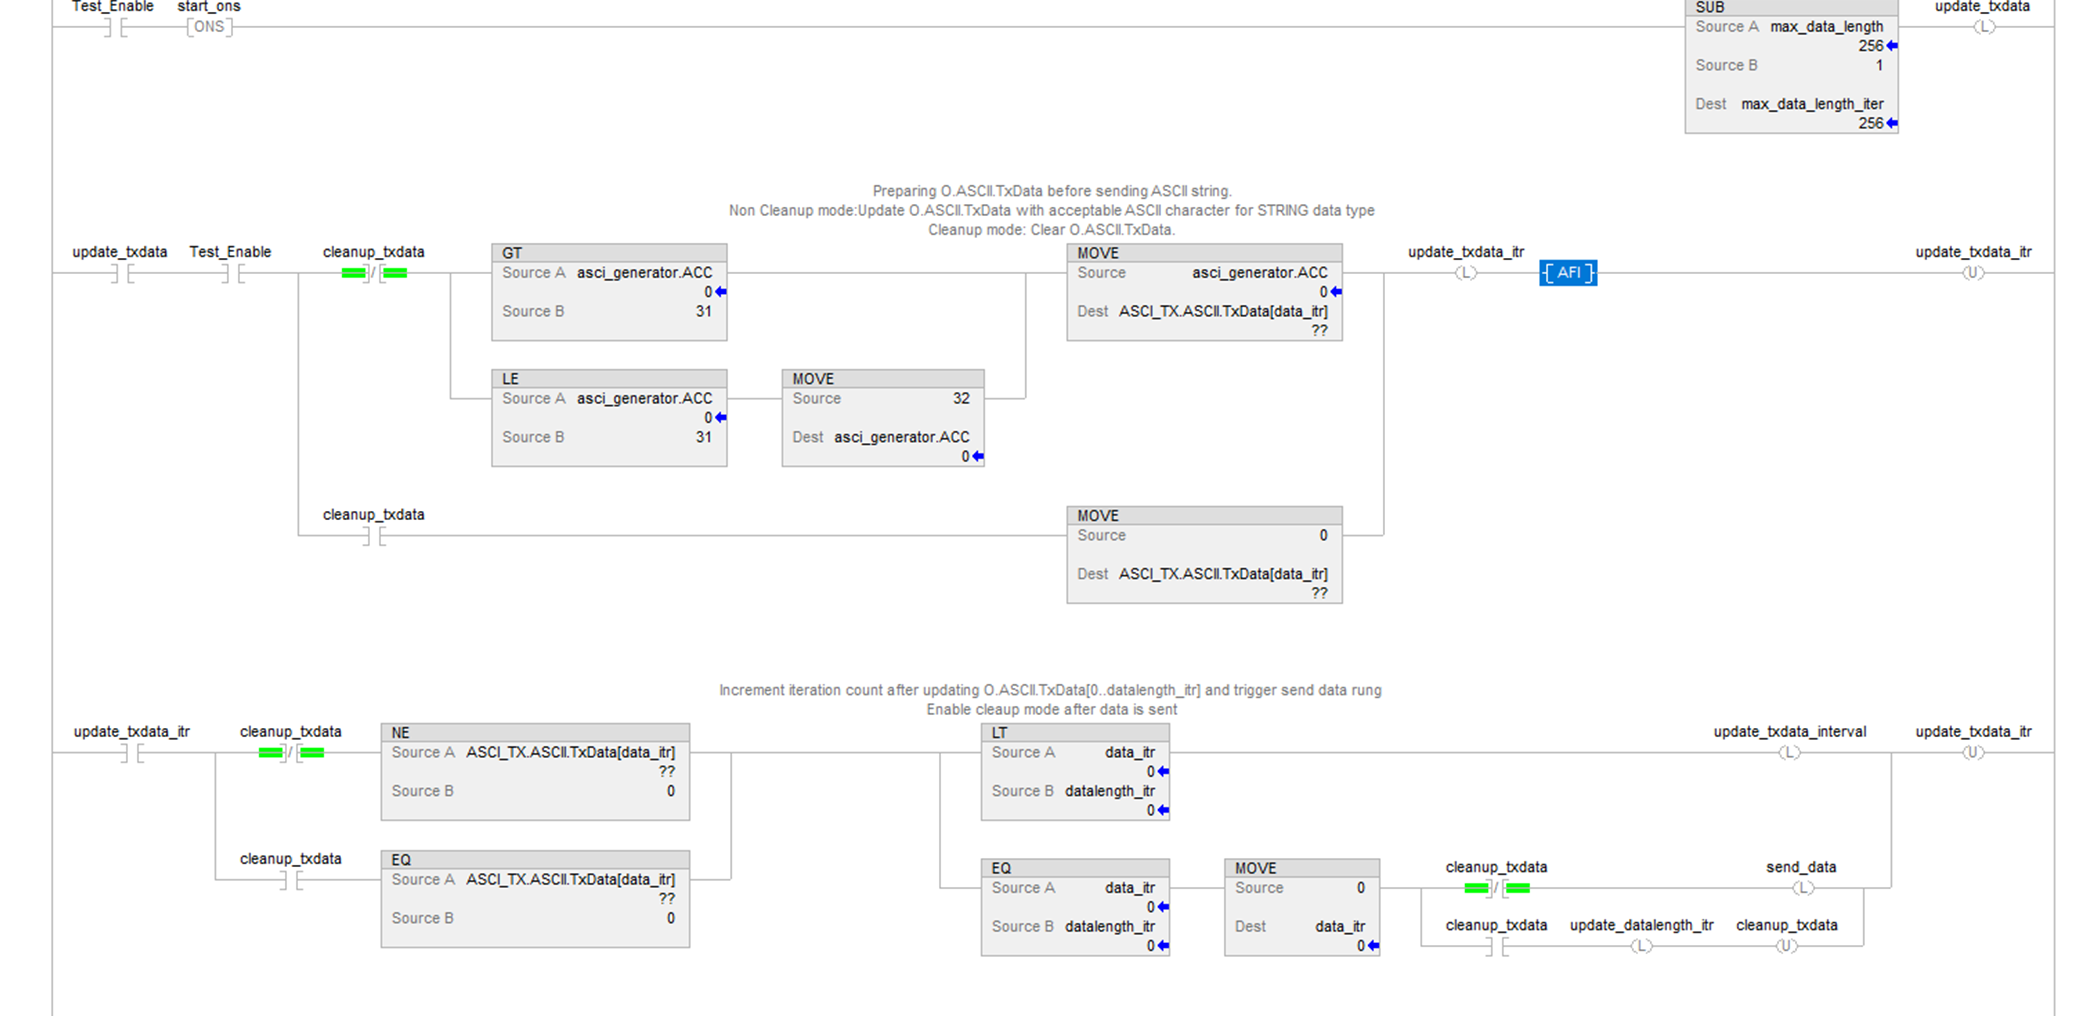2074x1016 pixels.
Task: Click update_txdata latch coil after SUB block
Action: 1983,27
